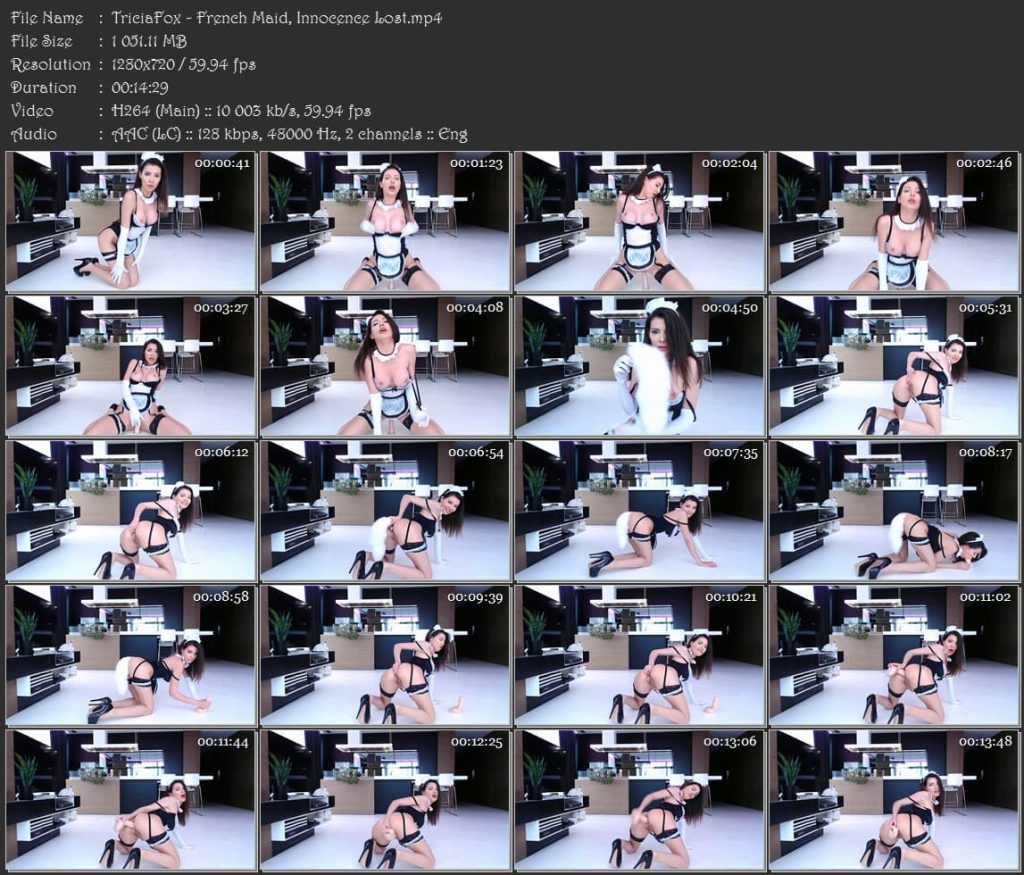The height and width of the screenshot is (875, 1024).
Task: Choose the thumbnail at timestamp 00:09:39
Action: 386,655
